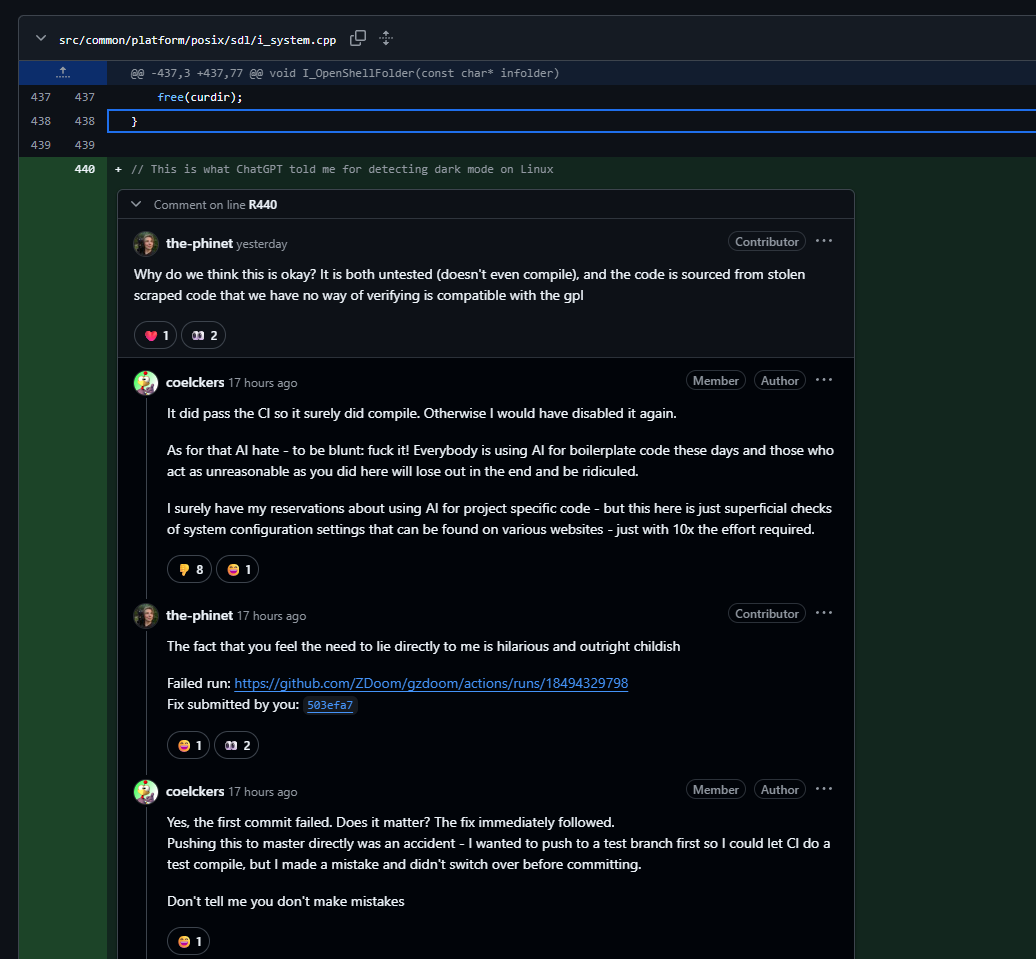Copy the i_system.cpp file path
Viewport: 1036px width, 959px height.
coord(357,38)
